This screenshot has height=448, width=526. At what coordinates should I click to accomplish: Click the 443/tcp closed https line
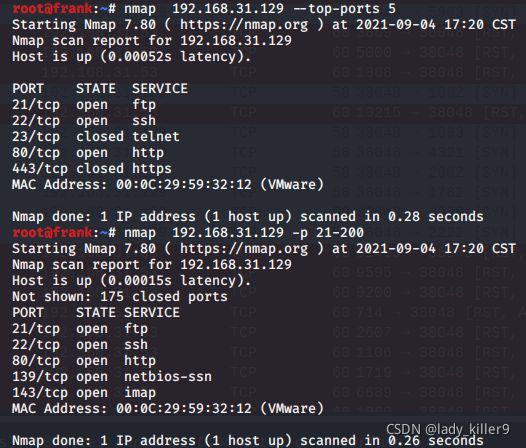[92, 169]
